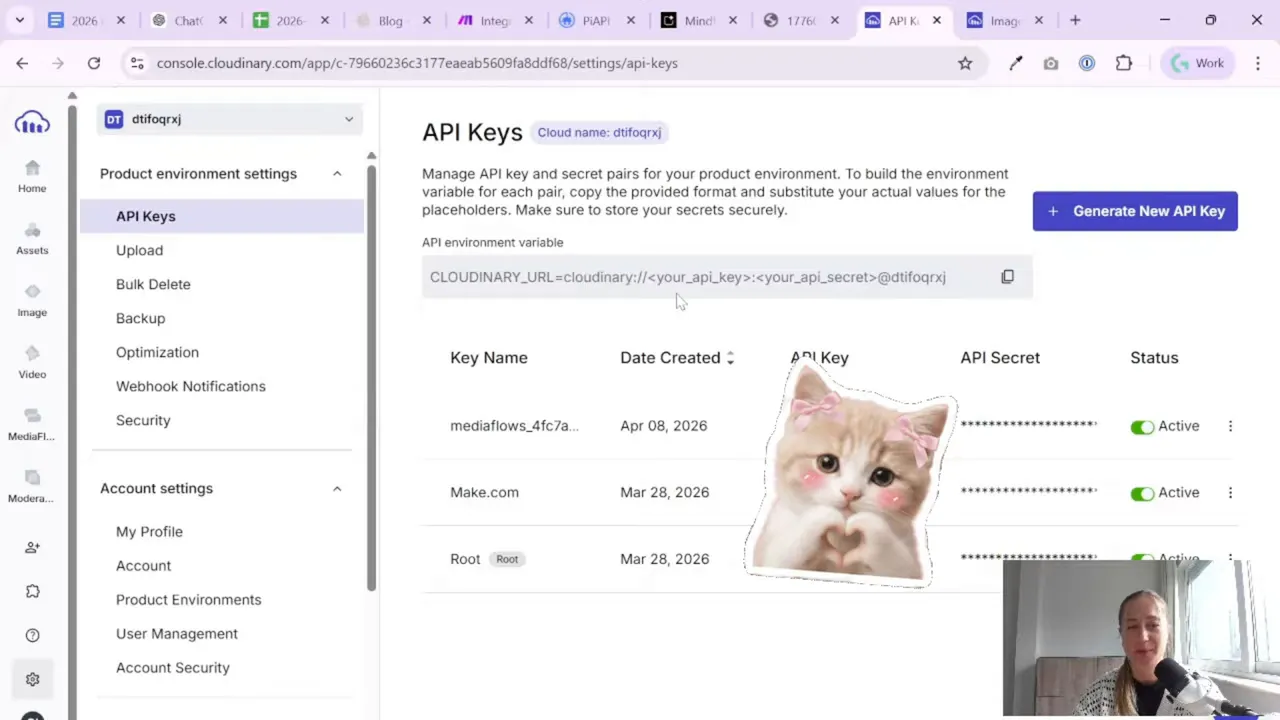Open Account settings page
The width and height of the screenshot is (1280, 720).
[143, 566]
